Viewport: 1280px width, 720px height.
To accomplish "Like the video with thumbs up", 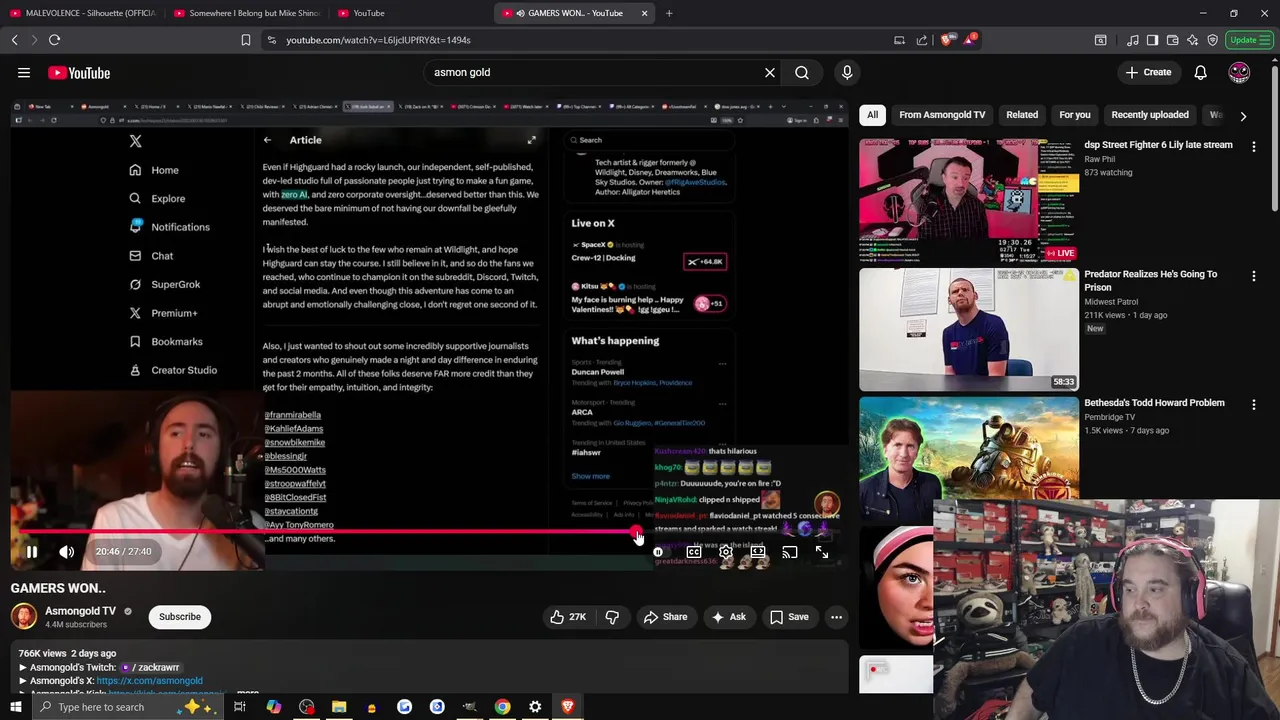I will point(567,617).
